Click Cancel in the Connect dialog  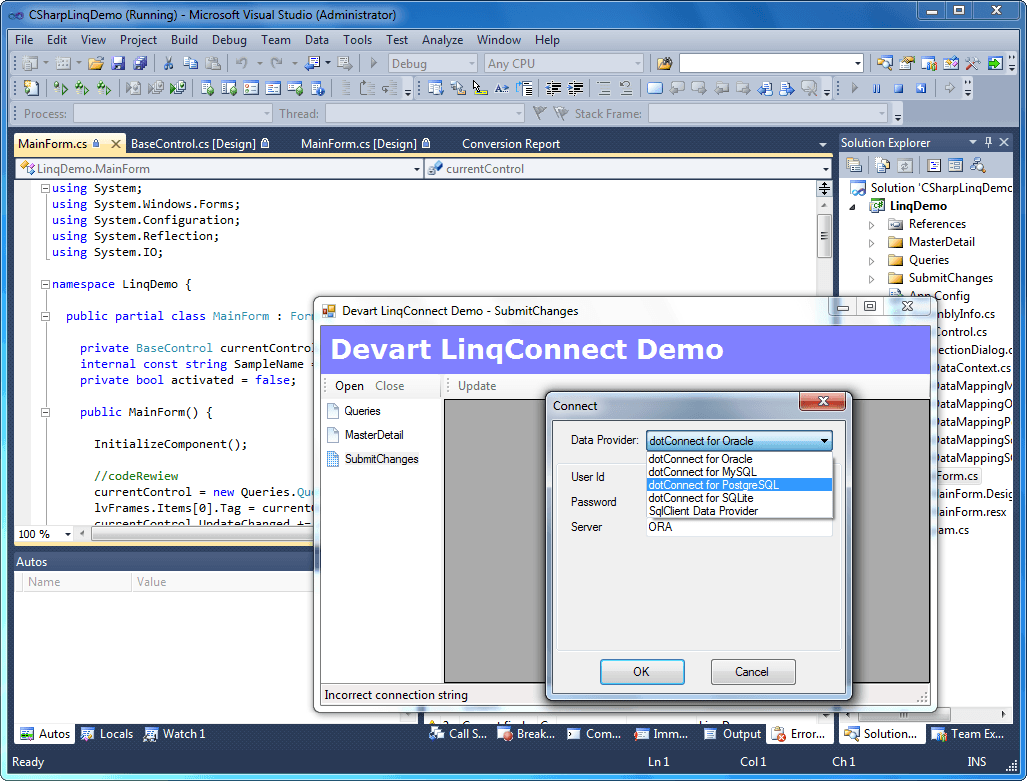[753, 672]
